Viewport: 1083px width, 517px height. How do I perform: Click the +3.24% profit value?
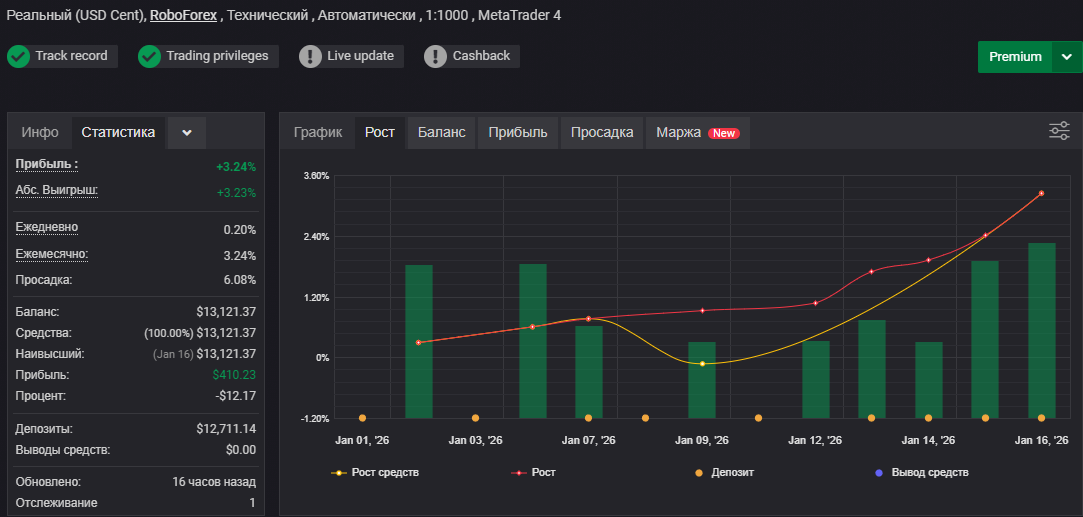tap(236, 167)
